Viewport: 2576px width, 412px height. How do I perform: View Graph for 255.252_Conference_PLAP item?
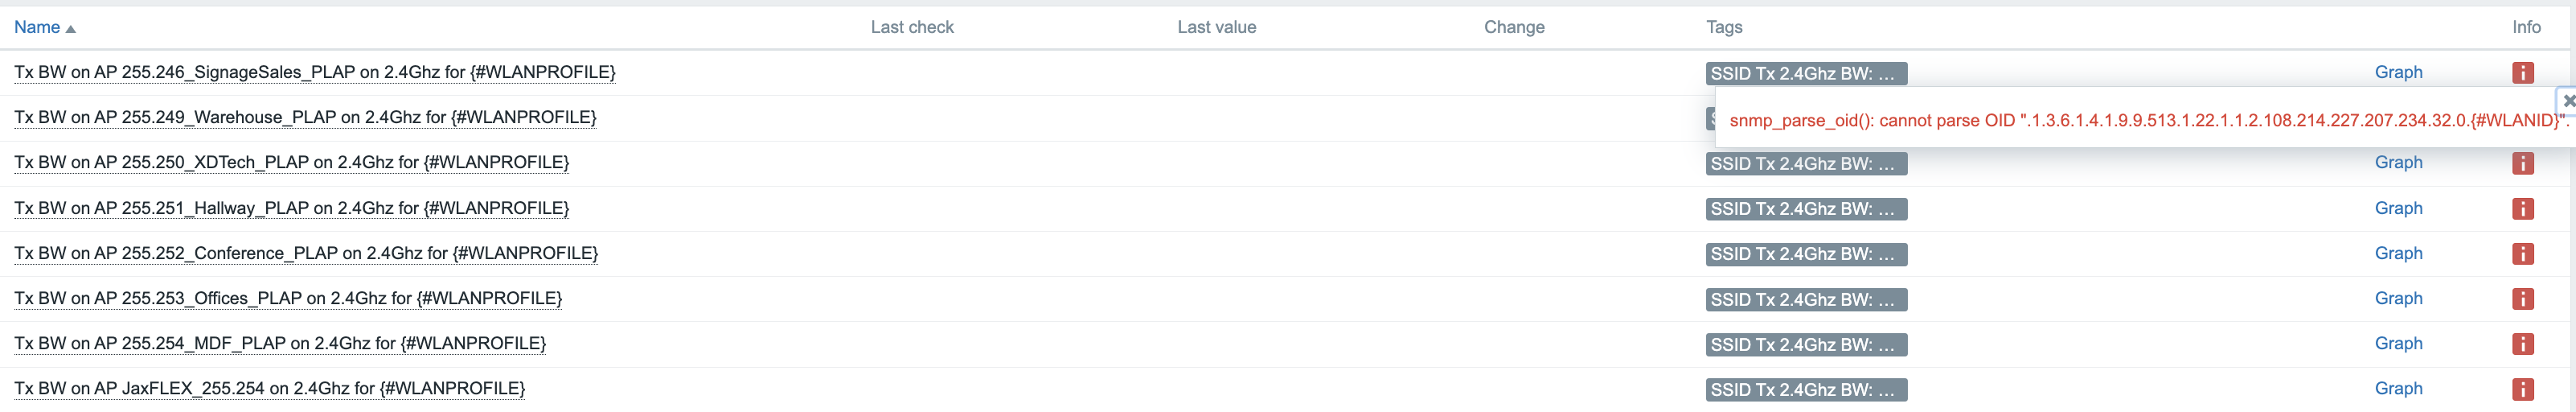coord(2398,253)
